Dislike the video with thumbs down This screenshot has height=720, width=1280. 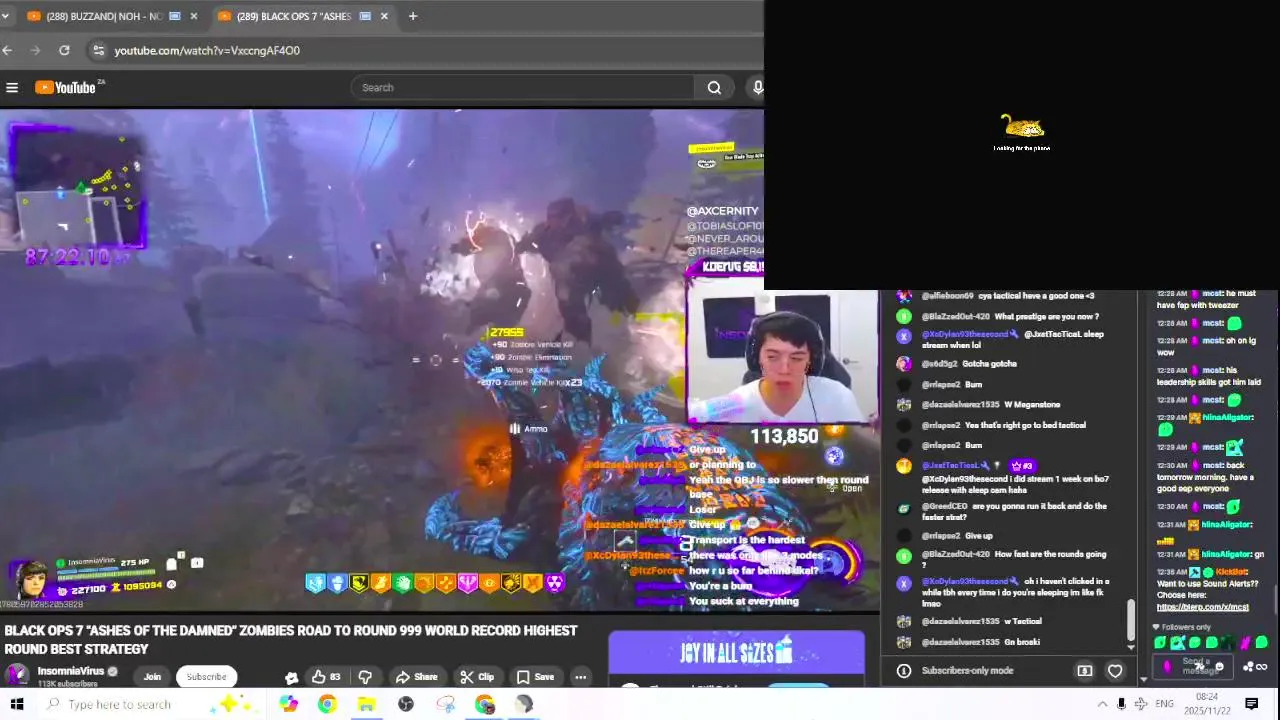tap(365, 677)
